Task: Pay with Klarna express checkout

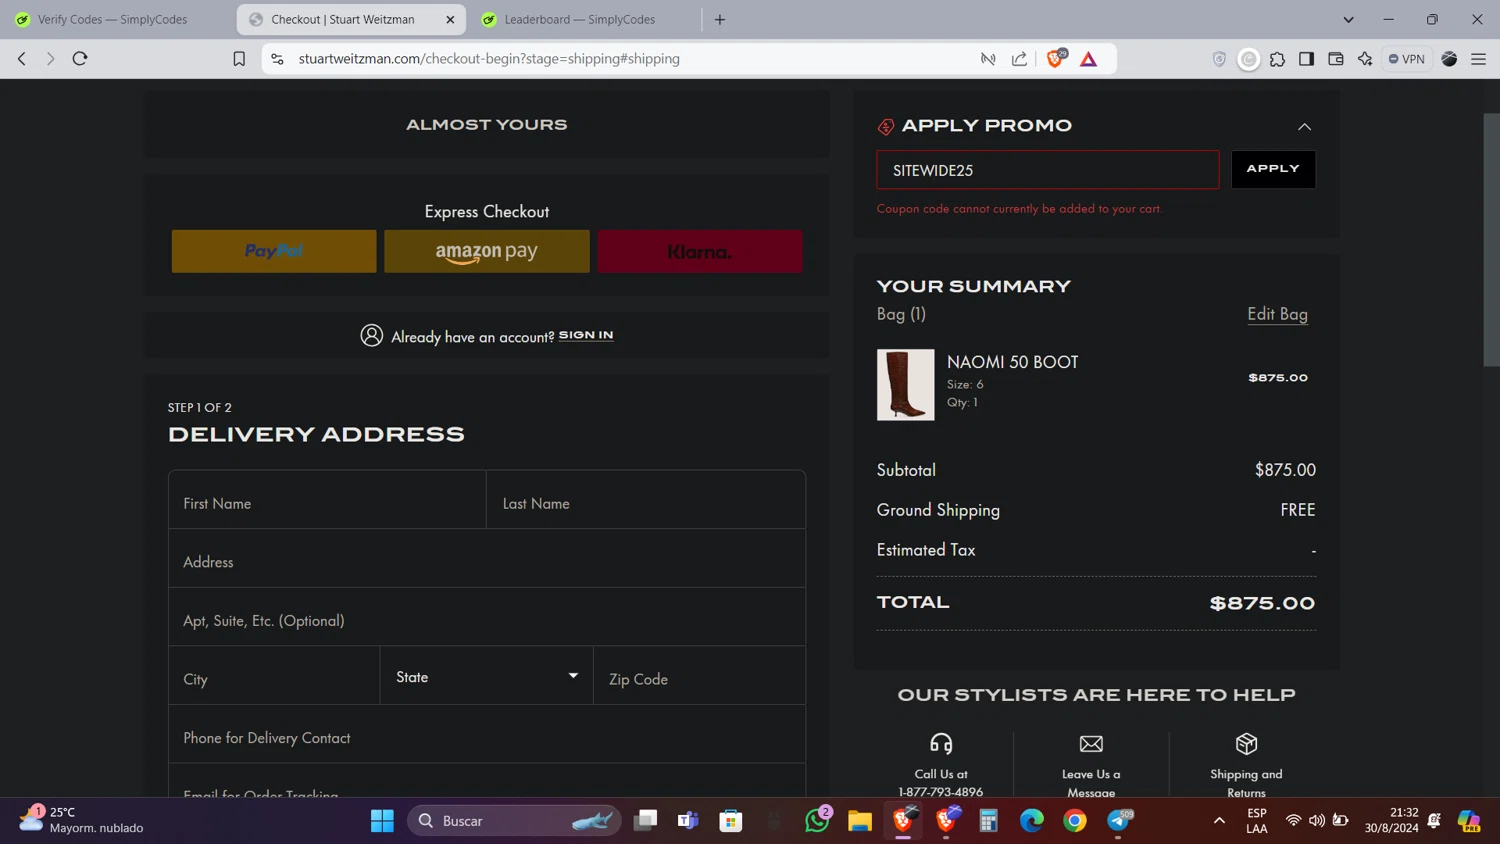Action: (700, 251)
